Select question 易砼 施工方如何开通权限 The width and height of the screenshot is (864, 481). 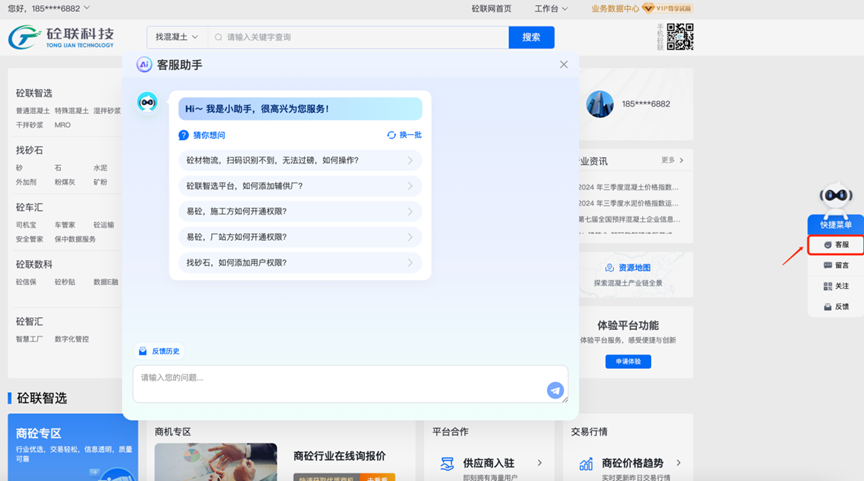click(299, 211)
